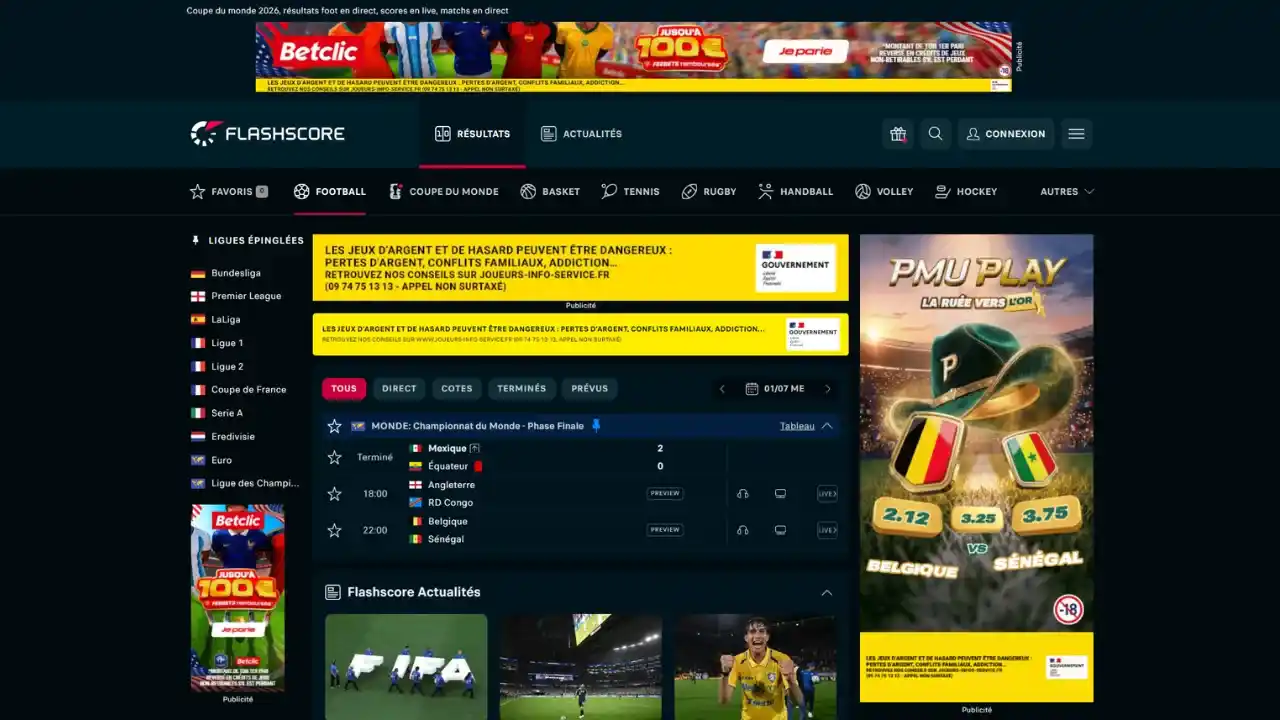Viewport: 1280px width, 720px height.
Task: Open TV info for Belgique vs Sénégal
Action: pos(780,530)
